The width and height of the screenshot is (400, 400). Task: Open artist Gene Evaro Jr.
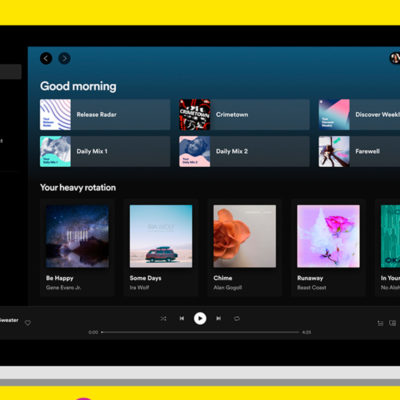(x=63, y=287)
